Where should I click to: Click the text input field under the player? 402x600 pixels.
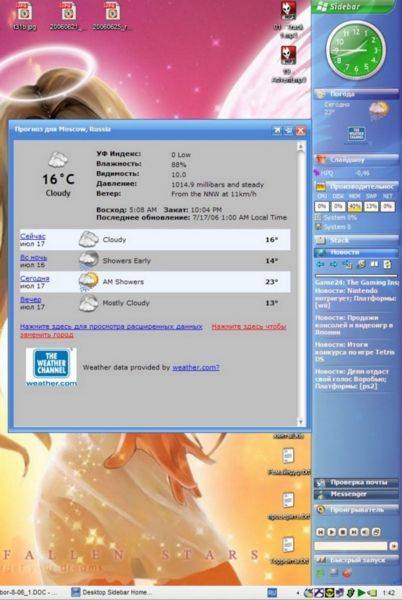(351, 546)
